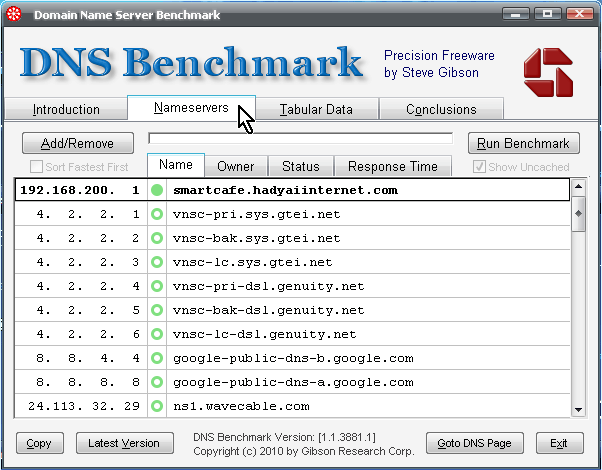Image resolution: width=602 pixels, height=470 pixels.
Task: Click ns1.wavecable.com hostname
Action: click(x=241, y=406)
